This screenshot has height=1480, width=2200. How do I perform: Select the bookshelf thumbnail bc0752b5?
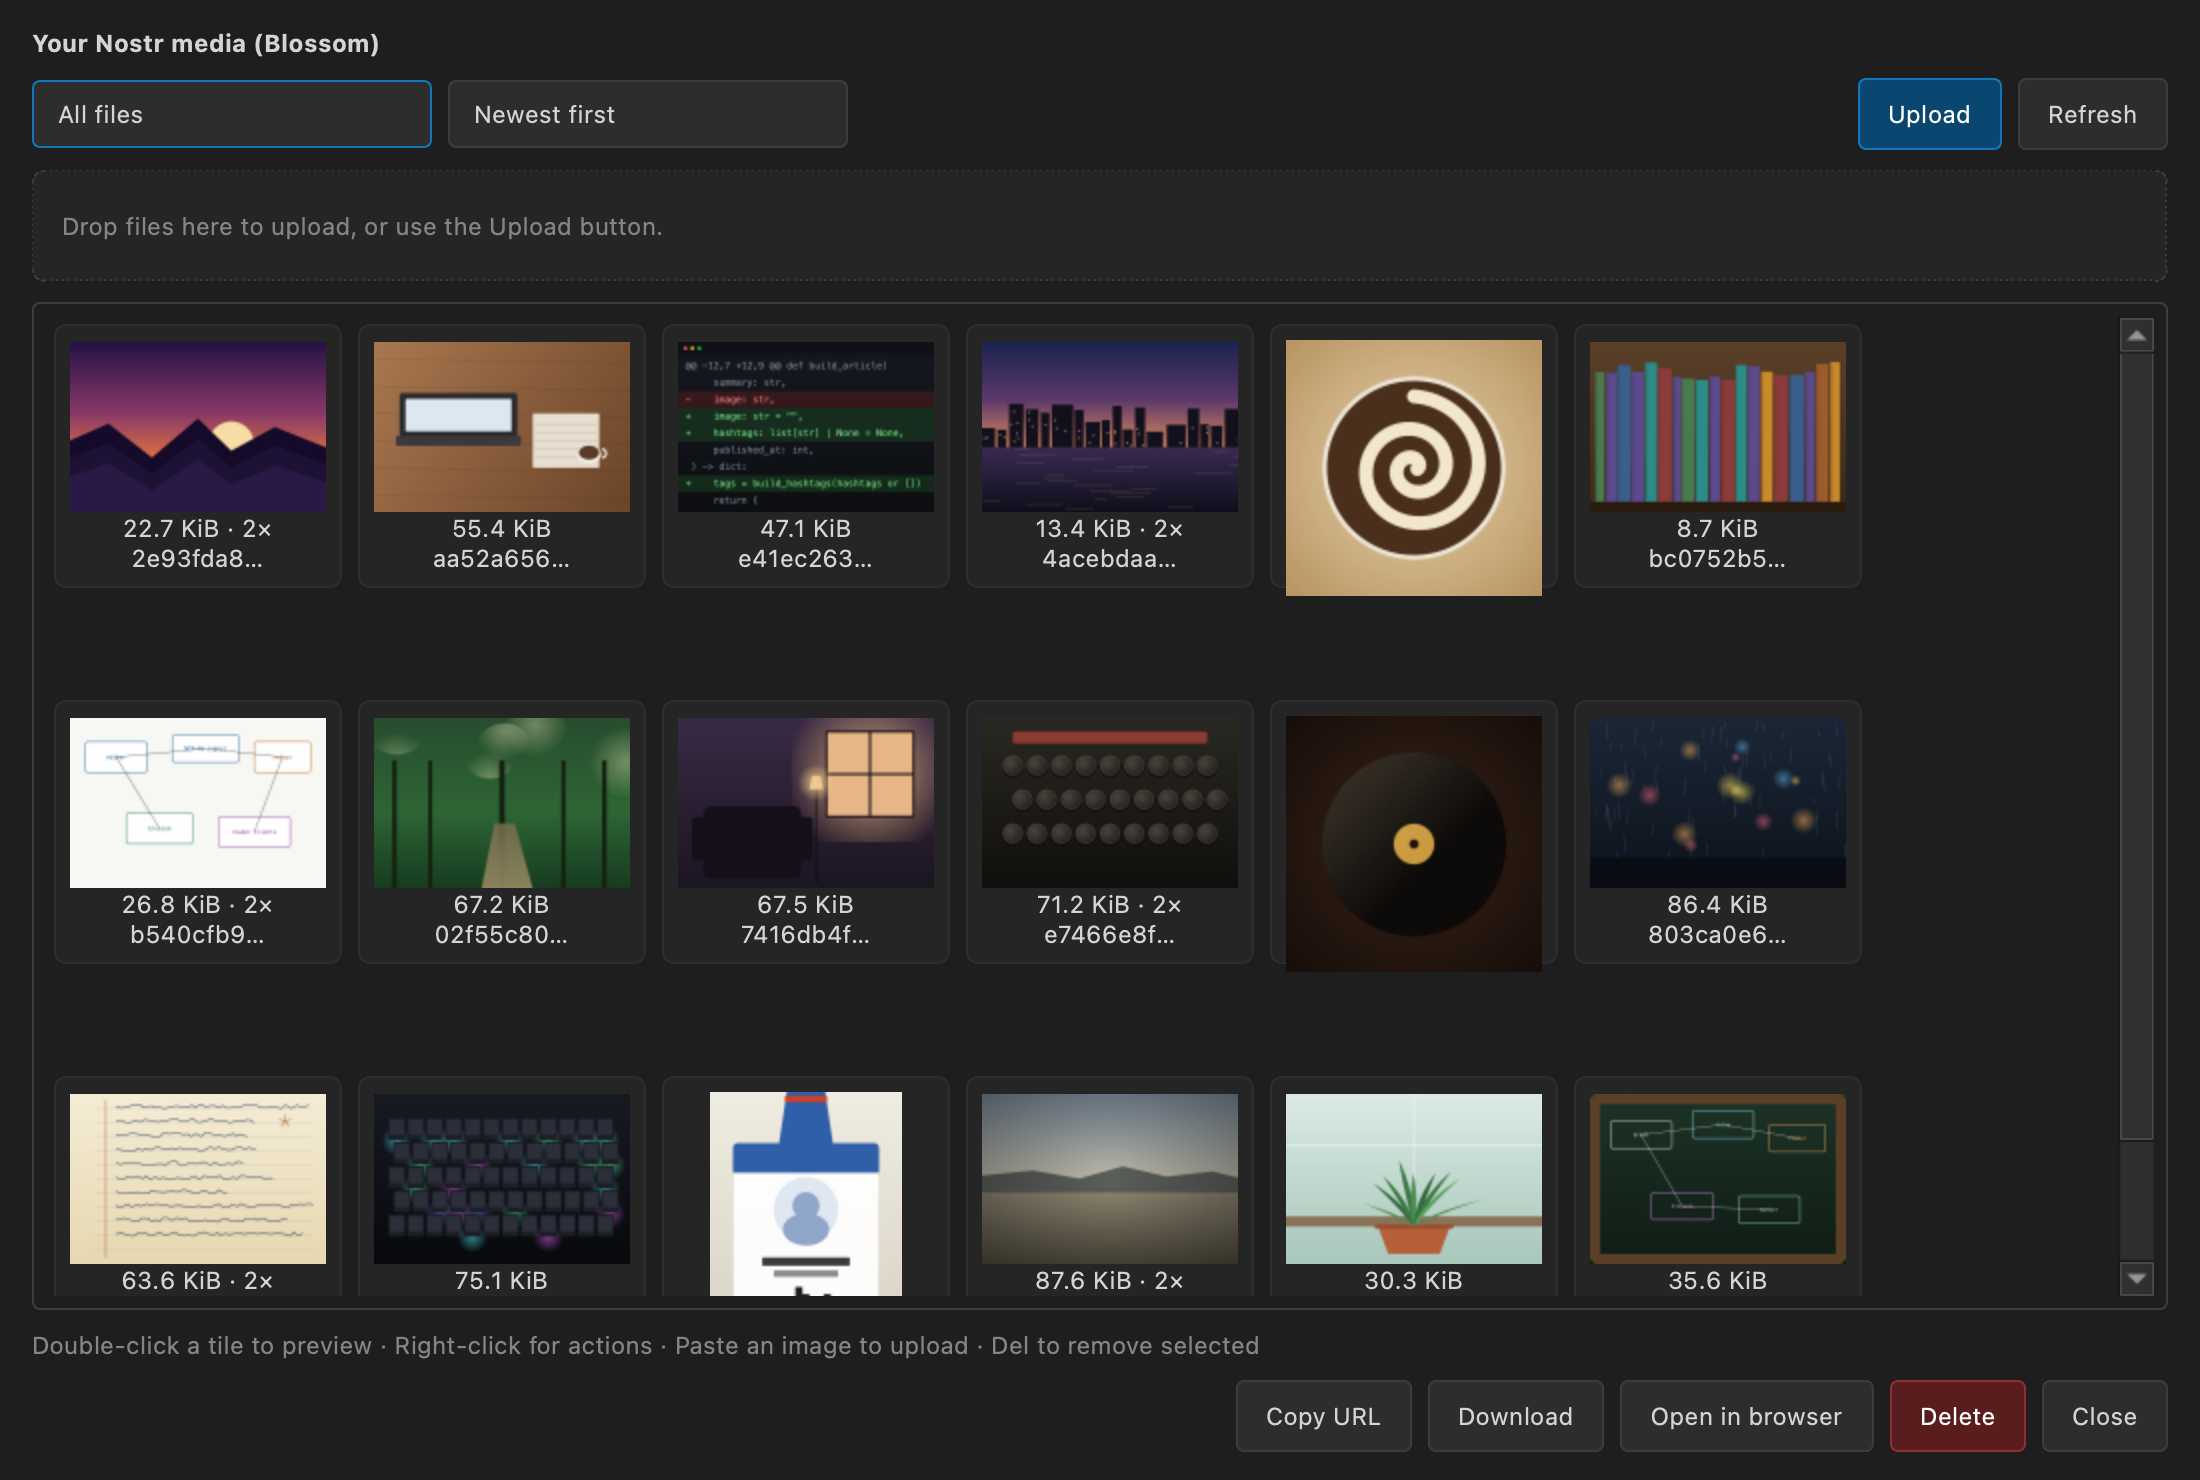coord(1718,427)
